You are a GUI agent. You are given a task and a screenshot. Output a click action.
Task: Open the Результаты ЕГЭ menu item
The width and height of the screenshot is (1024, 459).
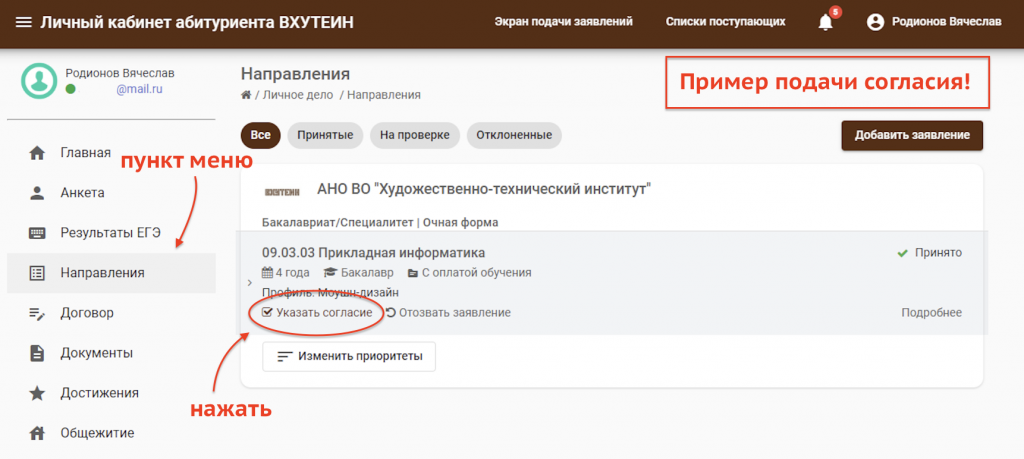(x=111, y=233)
